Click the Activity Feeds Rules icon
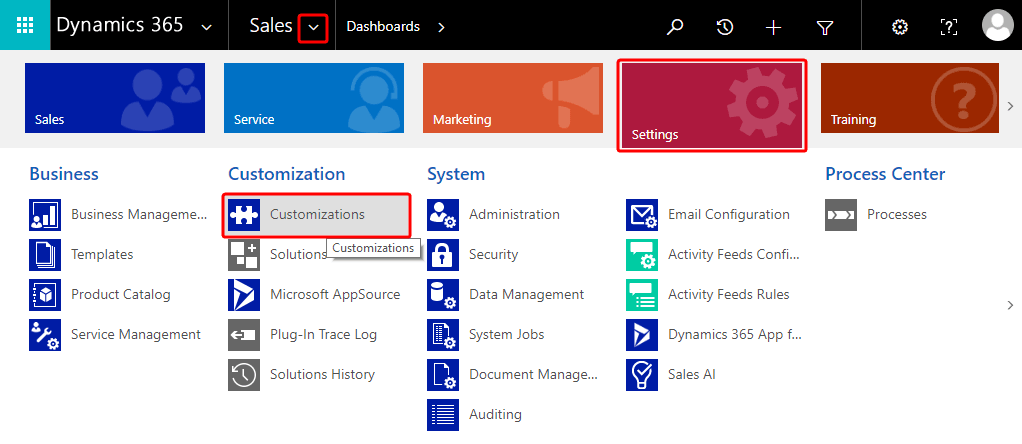 coord(642,295)
